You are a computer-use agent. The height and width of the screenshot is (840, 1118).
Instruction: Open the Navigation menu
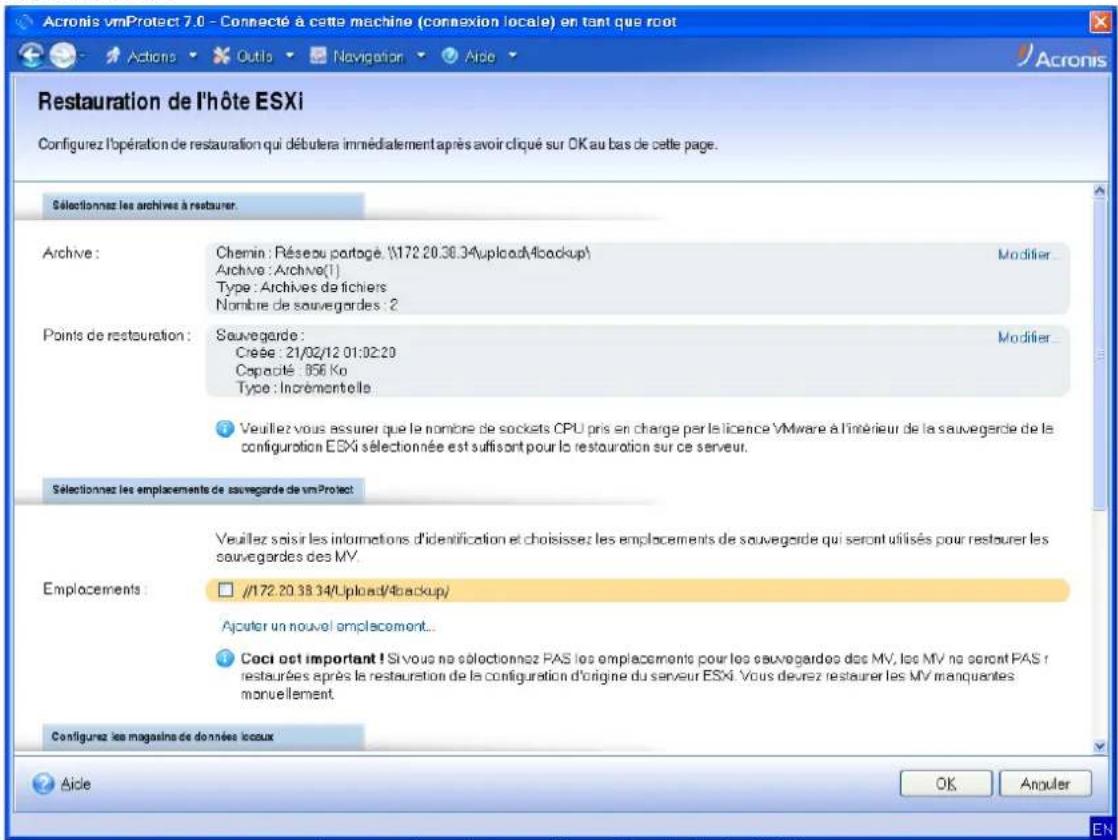click(x=368, y=56)
